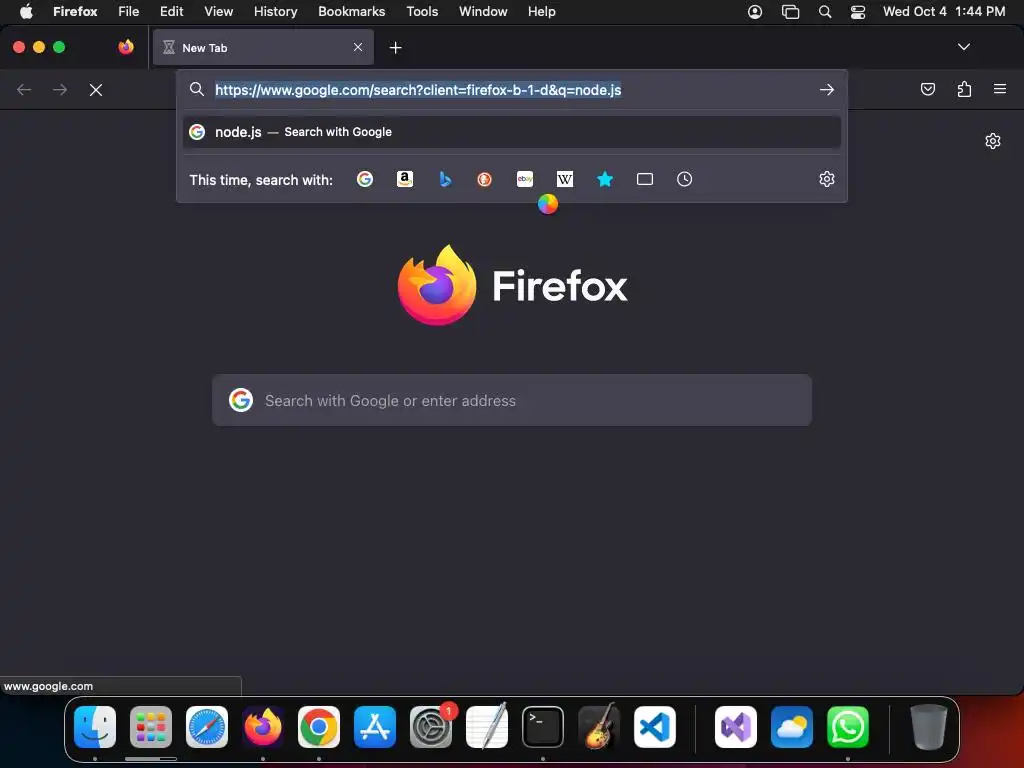Open Control Center in the menu bar
Image resolution: width=1024 pixels, height=768 pixels.
[858, 12]
